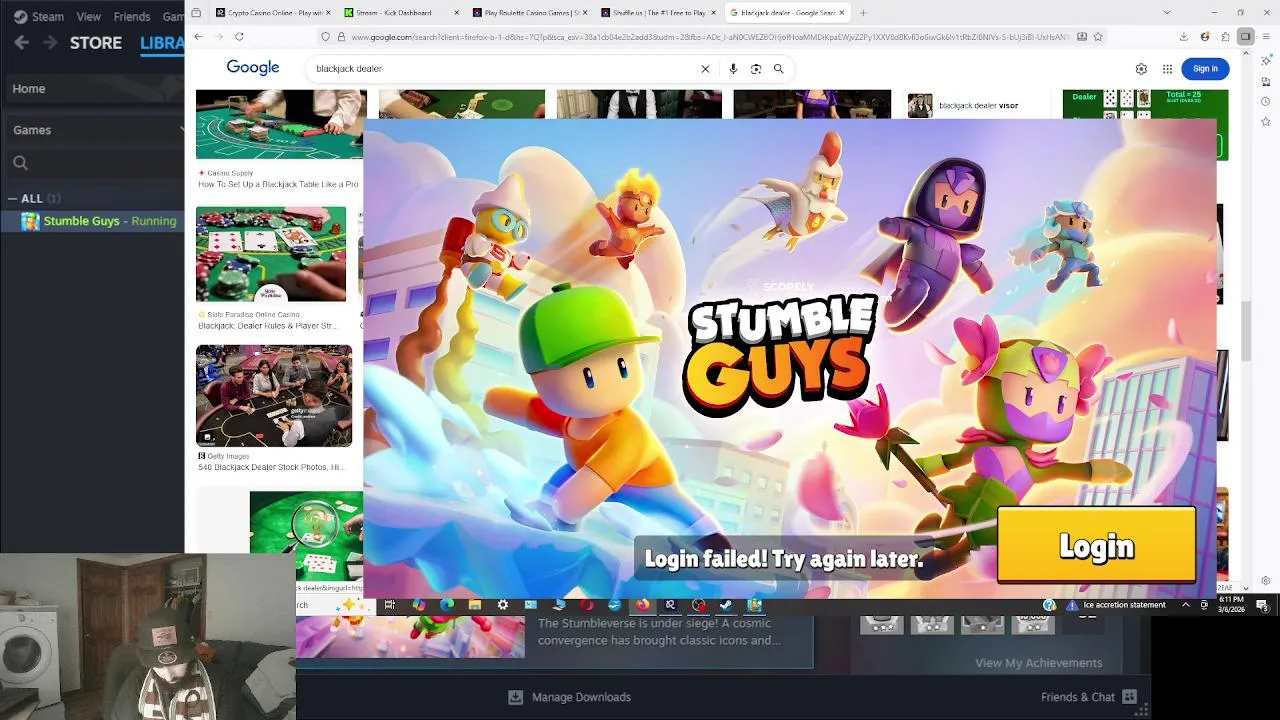1280x720 pixels.
Task: Open Friends & Chat in Steam
Action: click(1089, 697)
